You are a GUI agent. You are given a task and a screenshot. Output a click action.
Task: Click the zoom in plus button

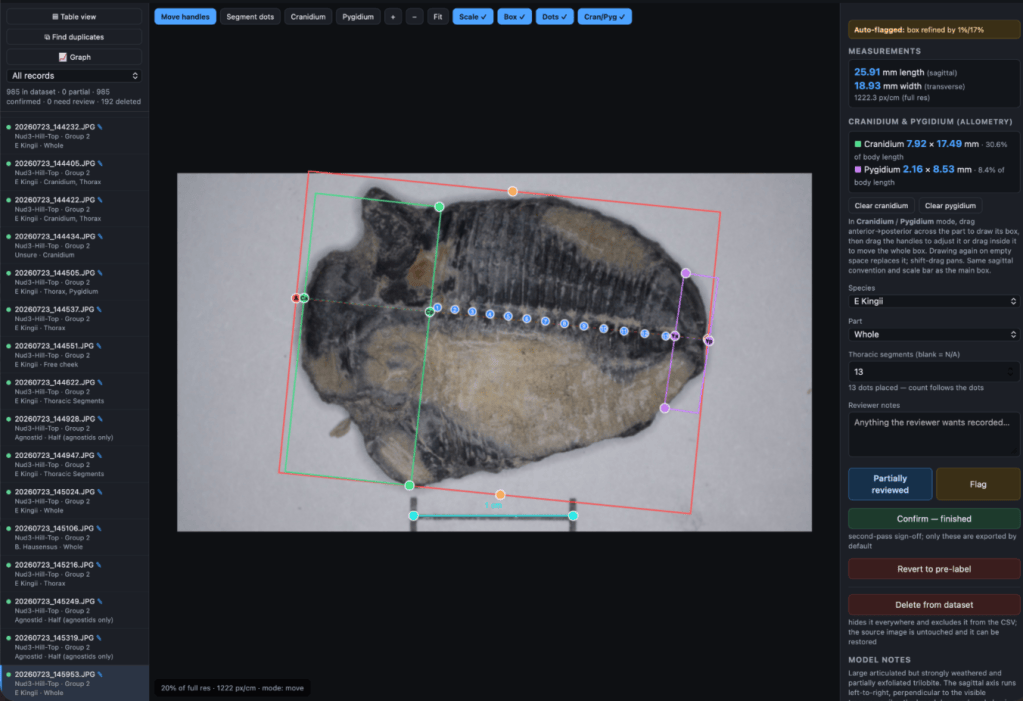(393, 17)
